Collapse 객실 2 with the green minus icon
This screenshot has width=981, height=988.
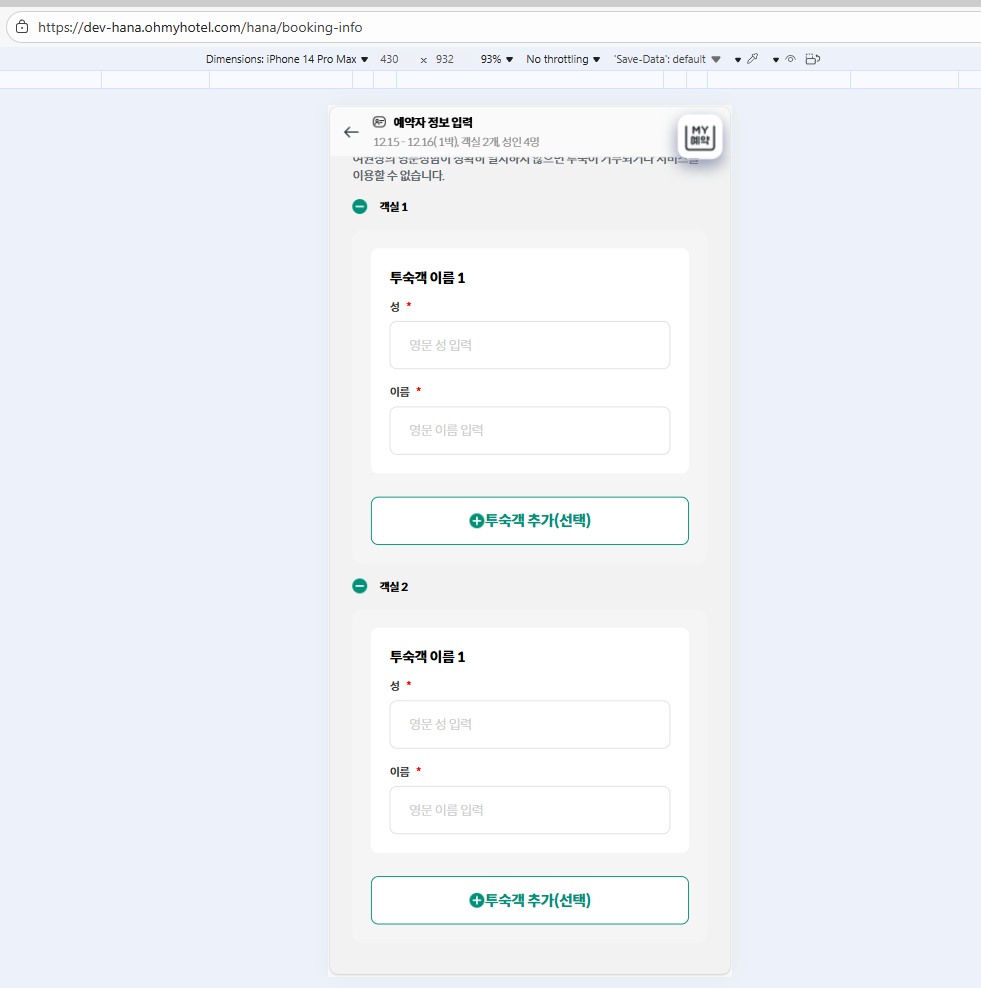[x=360, y=586]
